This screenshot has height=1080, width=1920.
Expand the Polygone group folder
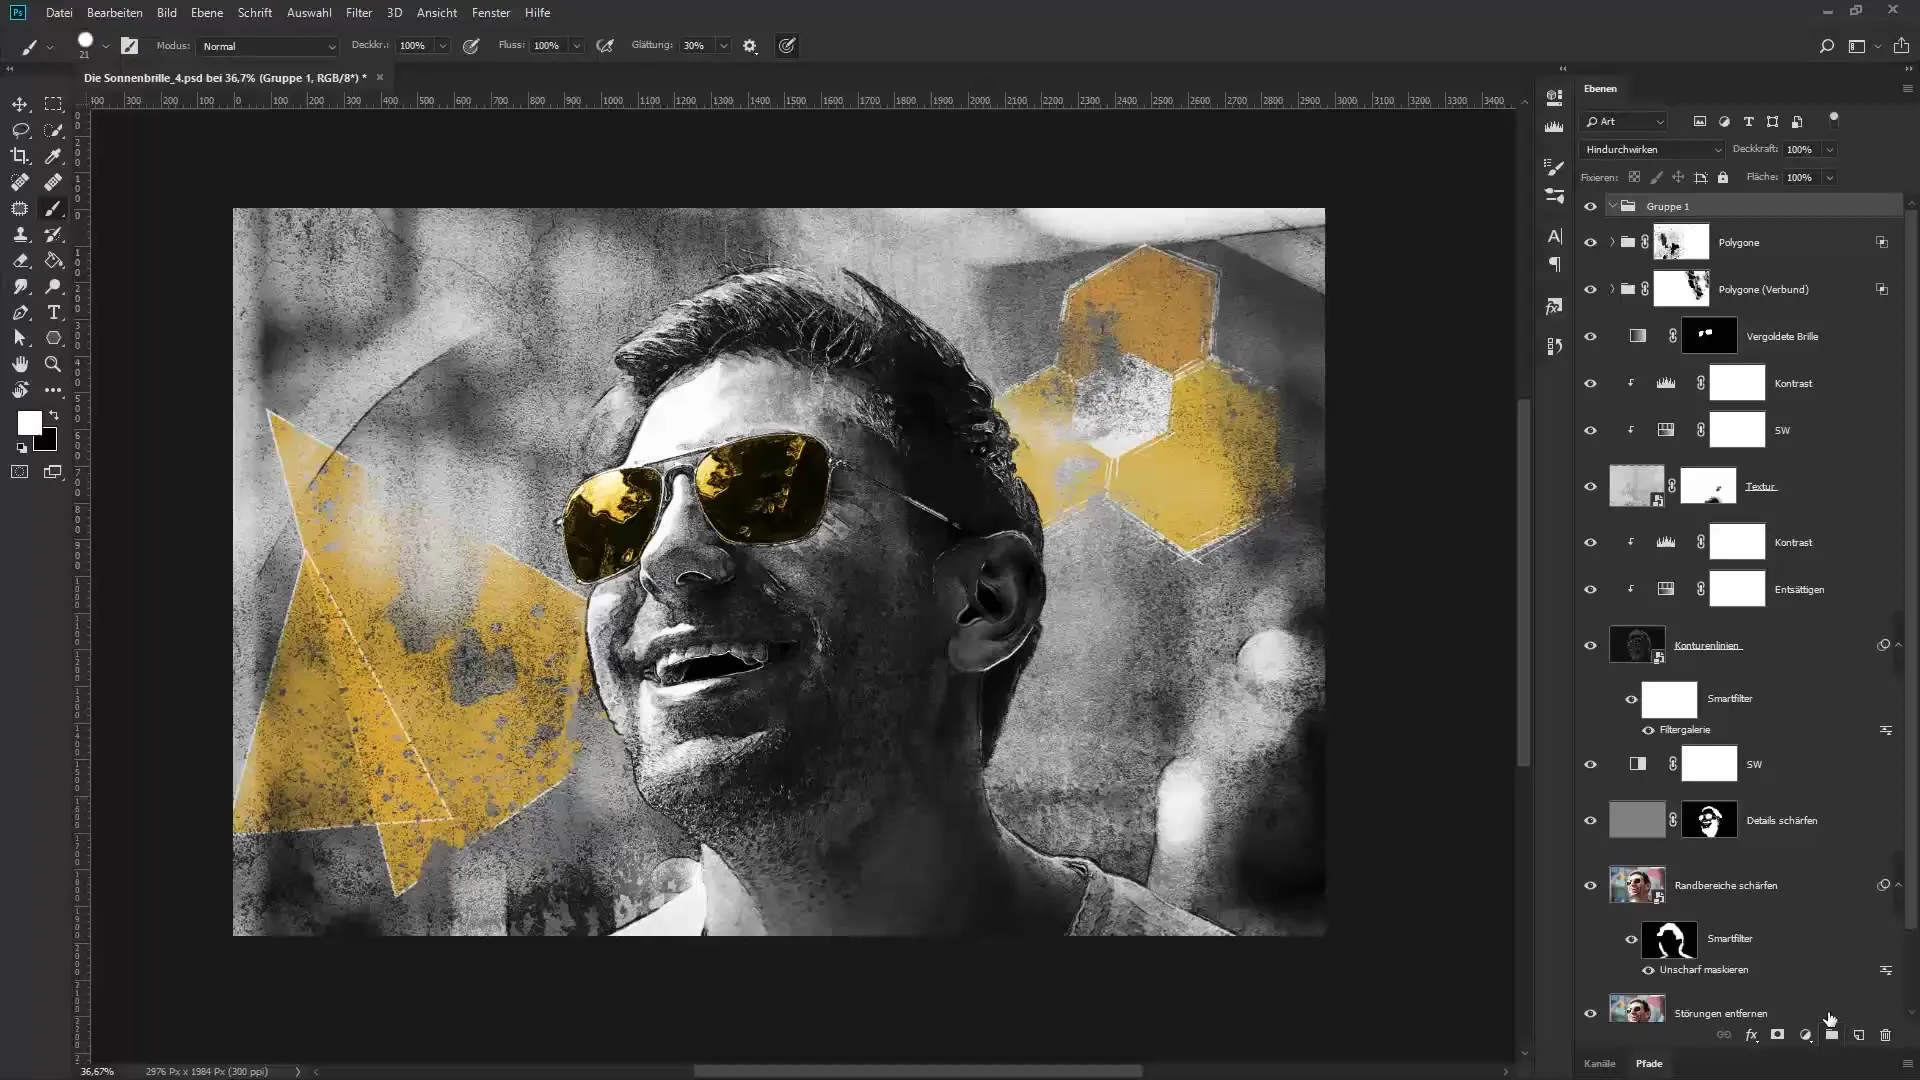point(1612,243)
